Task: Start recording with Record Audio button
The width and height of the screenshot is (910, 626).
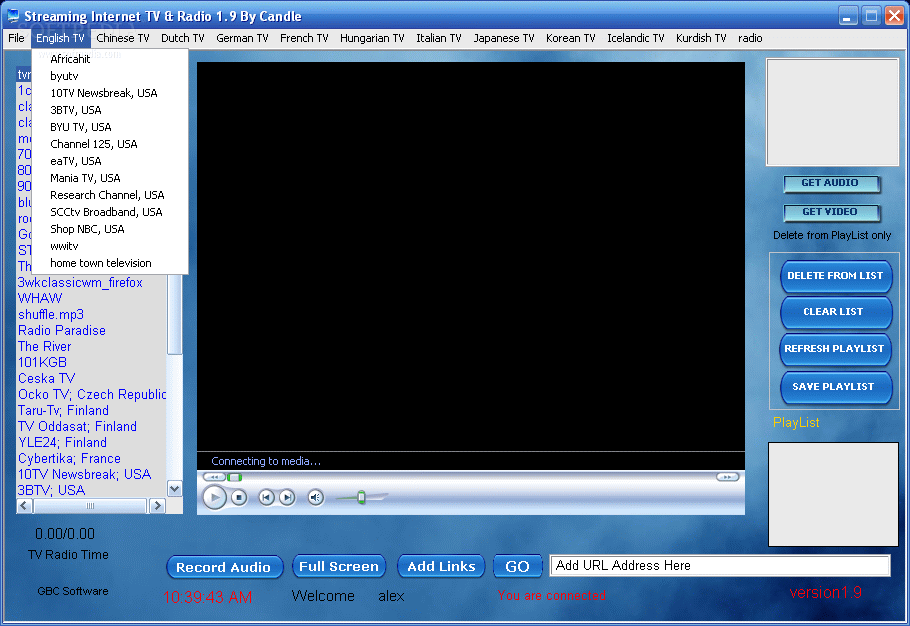Action: pyautogui.click(x=224, y=567)
